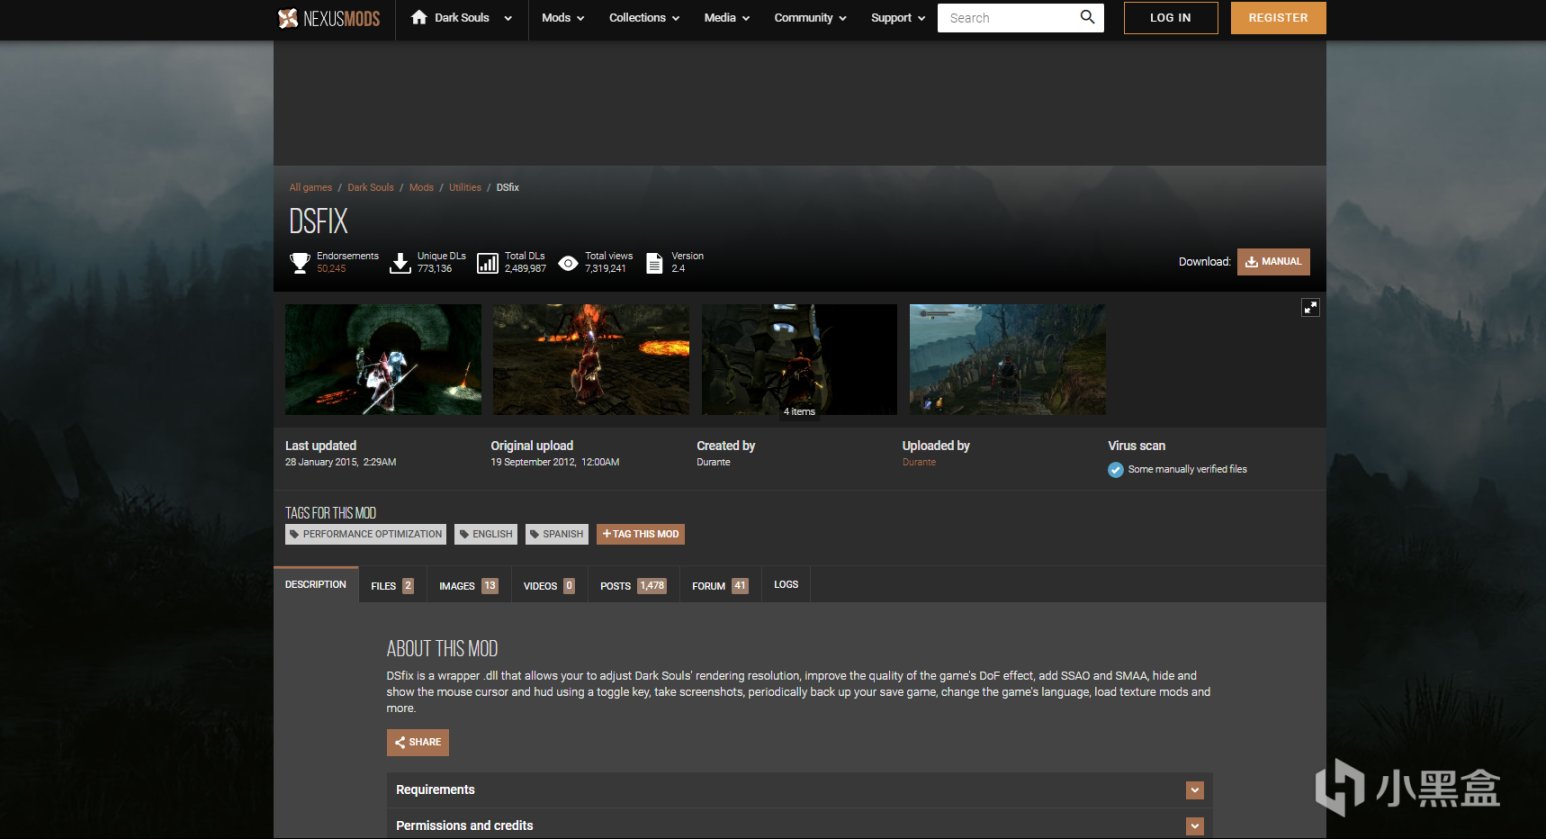Screen dimensions: 1546x839
Task: Open the first tunnel screenshot thumbnail
Action: [383, 359]
